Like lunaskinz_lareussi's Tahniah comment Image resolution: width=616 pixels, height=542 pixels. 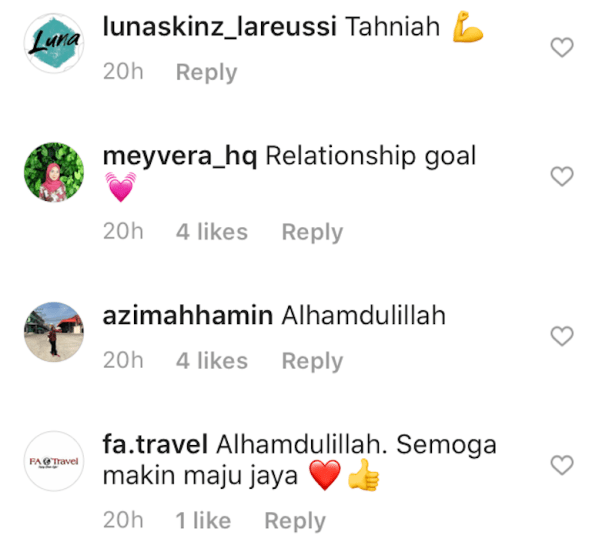click(562, 47)
